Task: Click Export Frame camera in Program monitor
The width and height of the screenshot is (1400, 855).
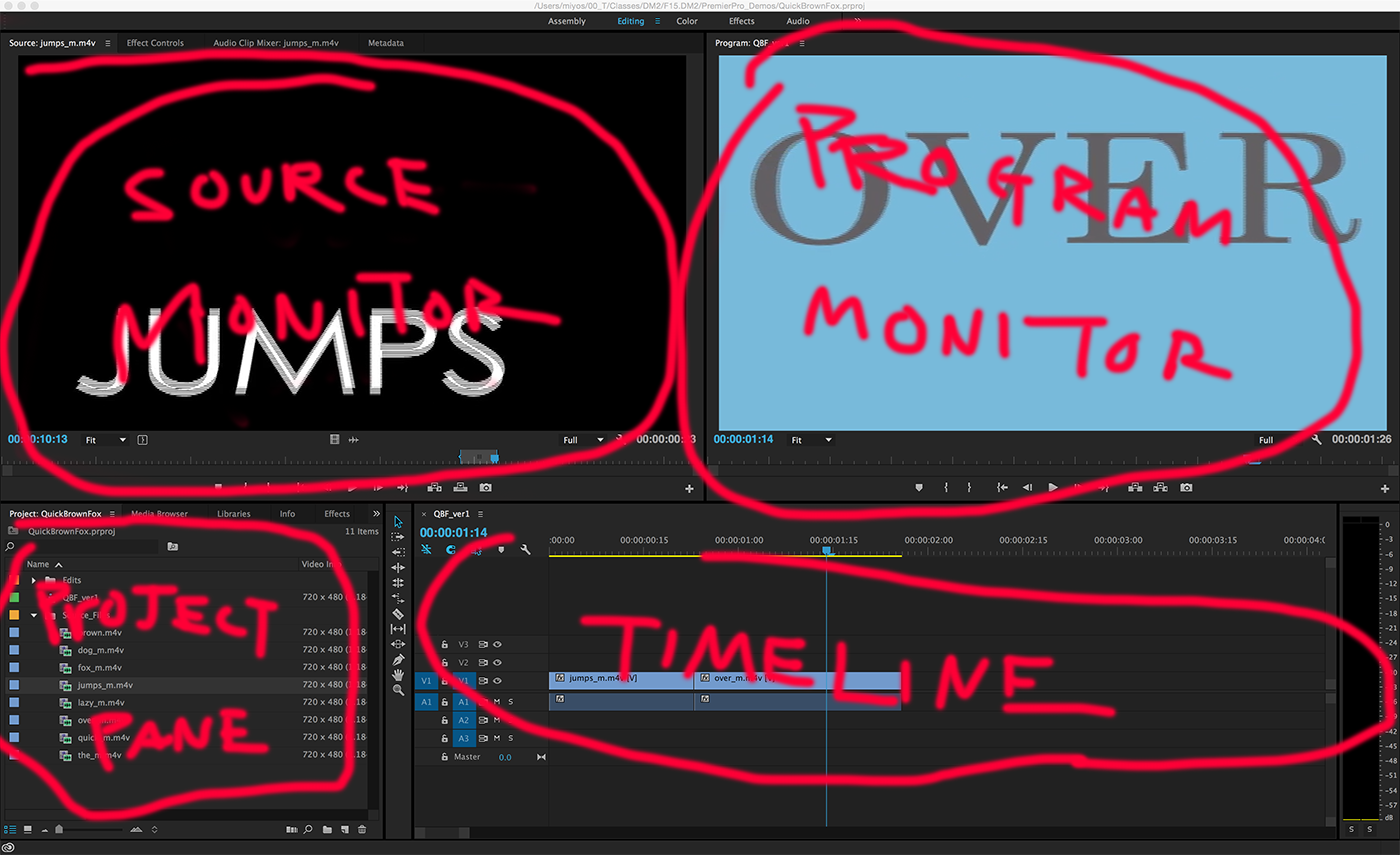Action: point(1186,488)
